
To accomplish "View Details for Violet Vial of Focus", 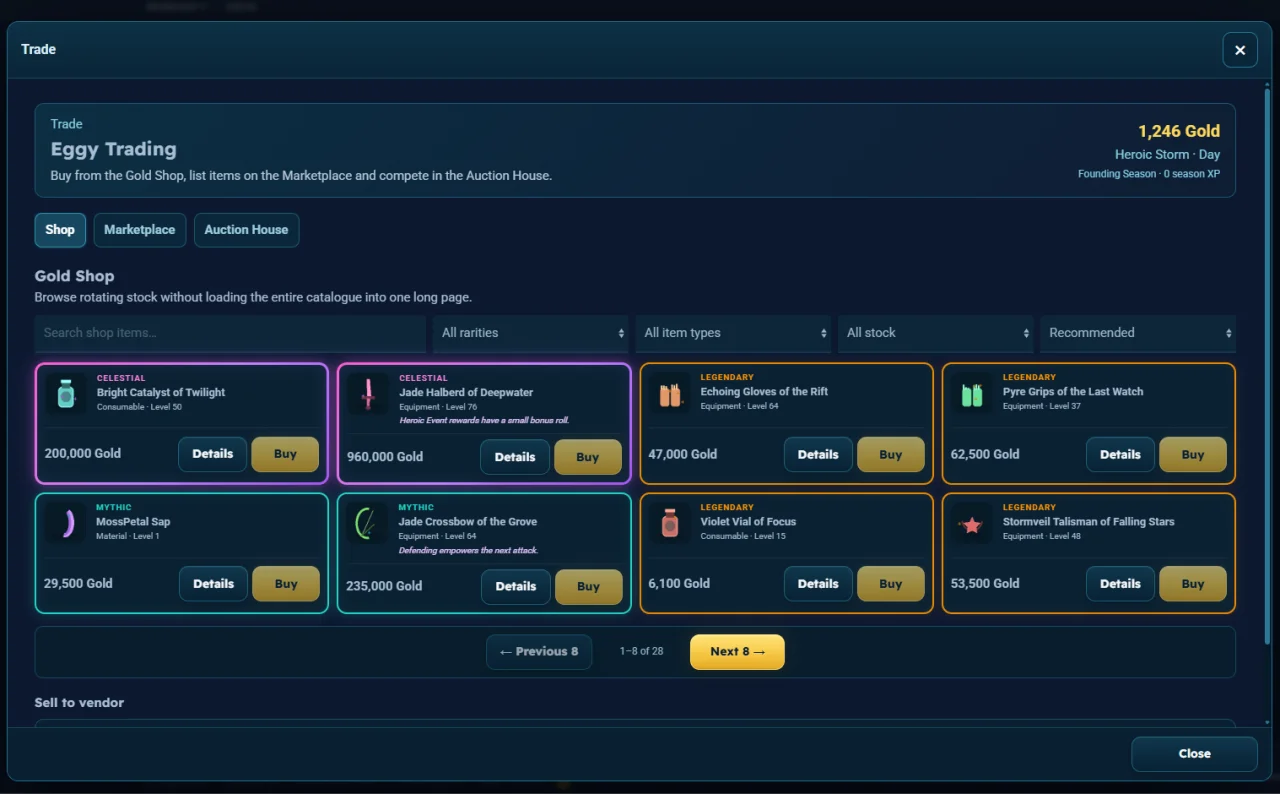I will point(818,584).
